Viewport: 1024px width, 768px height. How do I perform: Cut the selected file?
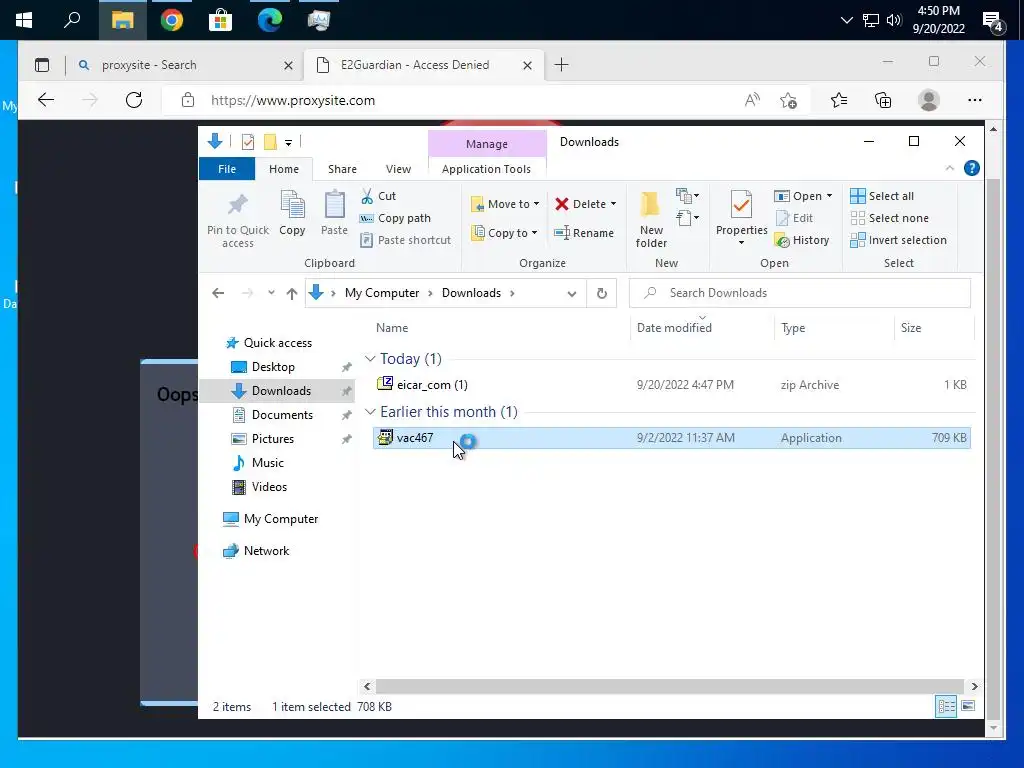(x=379, y=196)
